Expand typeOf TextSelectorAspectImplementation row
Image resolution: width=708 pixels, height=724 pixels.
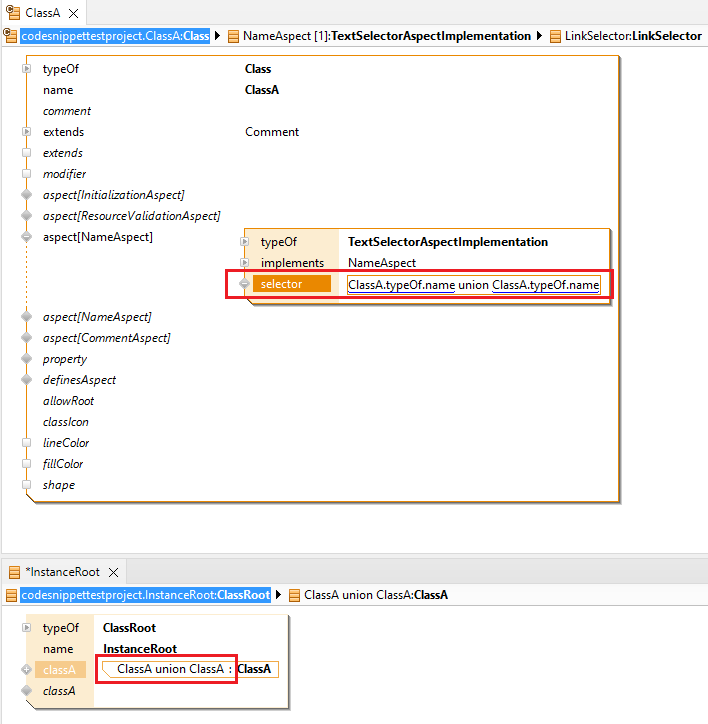pyautogui.click(x=245, y=241)
